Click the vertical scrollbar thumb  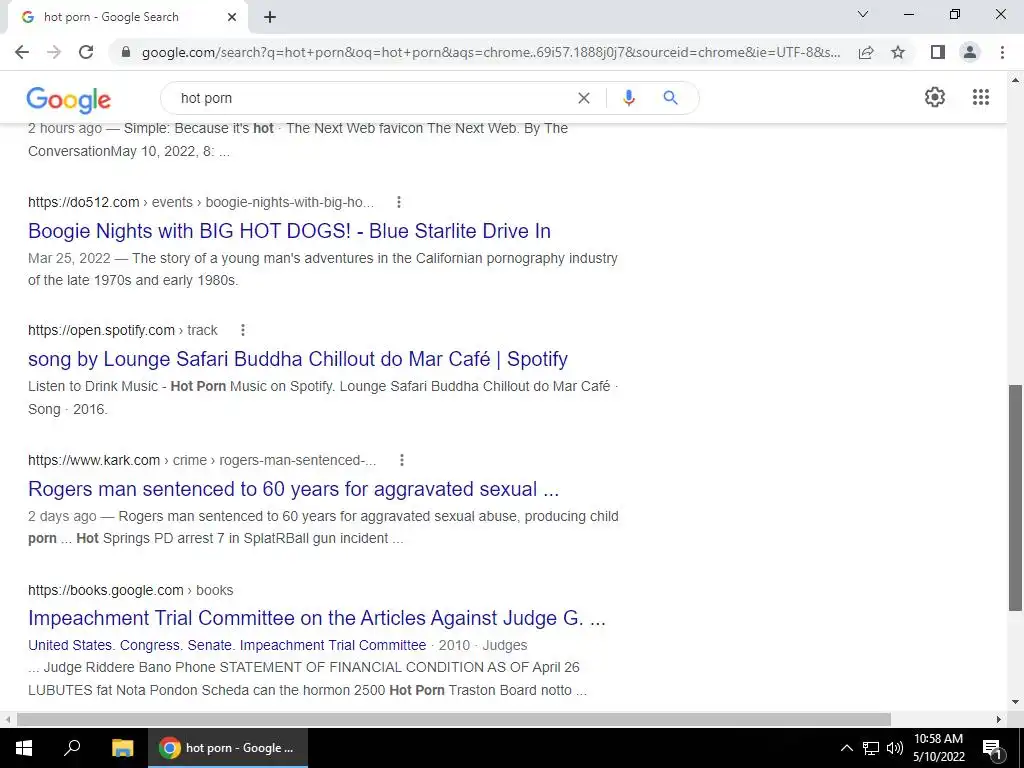(1015, 498)
